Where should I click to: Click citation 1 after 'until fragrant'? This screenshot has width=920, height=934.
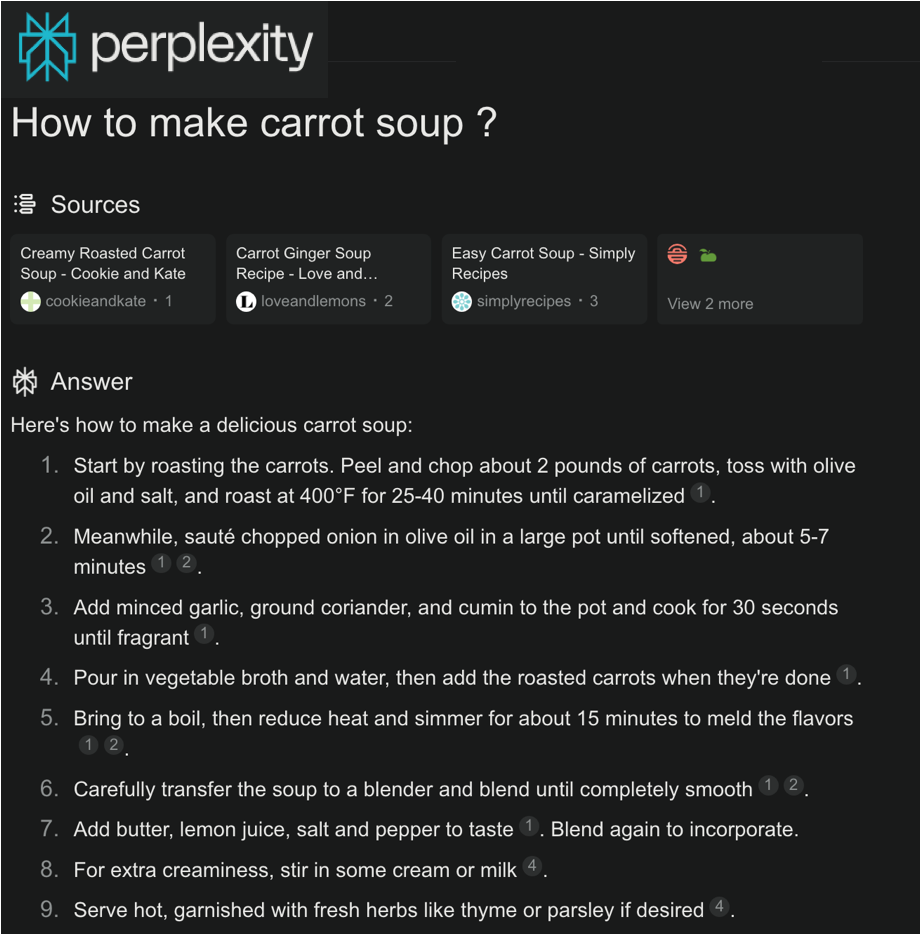click(x=204, y=634)
